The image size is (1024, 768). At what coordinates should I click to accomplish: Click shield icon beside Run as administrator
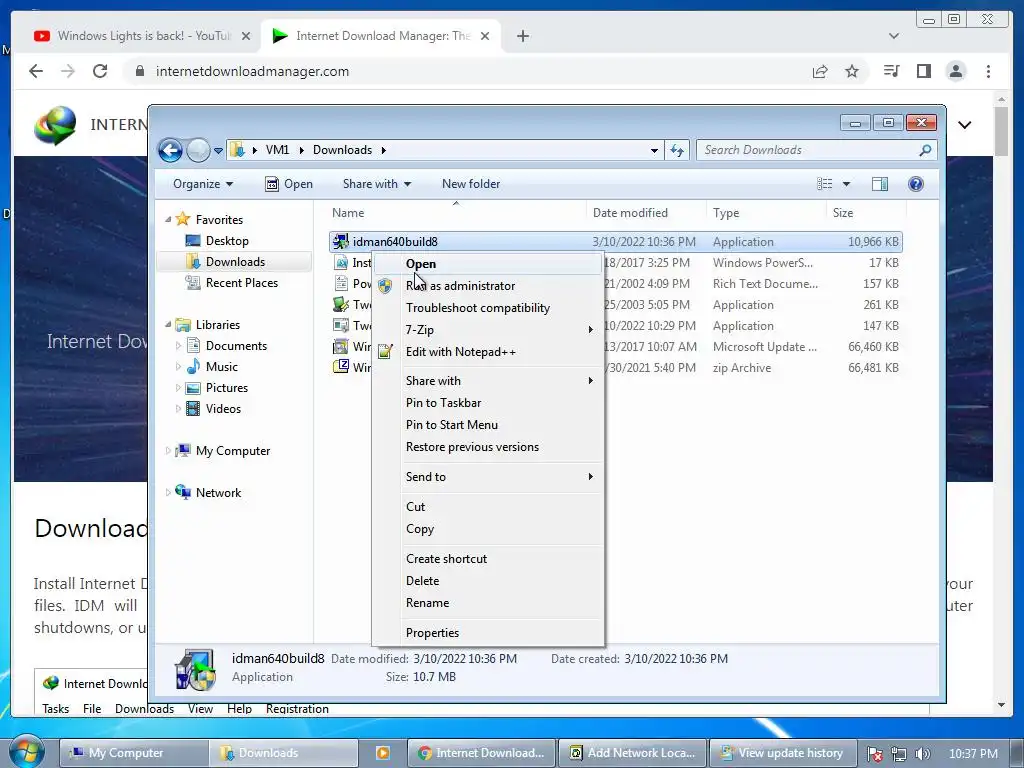385,286
